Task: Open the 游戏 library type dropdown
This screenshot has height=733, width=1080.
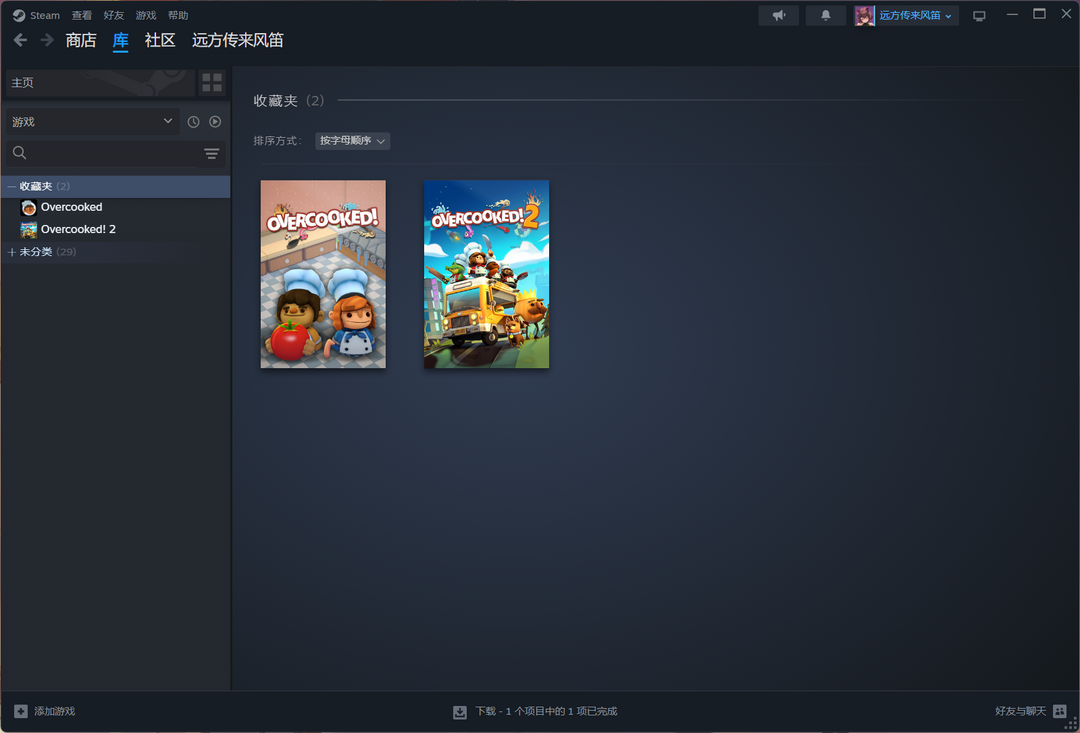Action: coord(92,122)
